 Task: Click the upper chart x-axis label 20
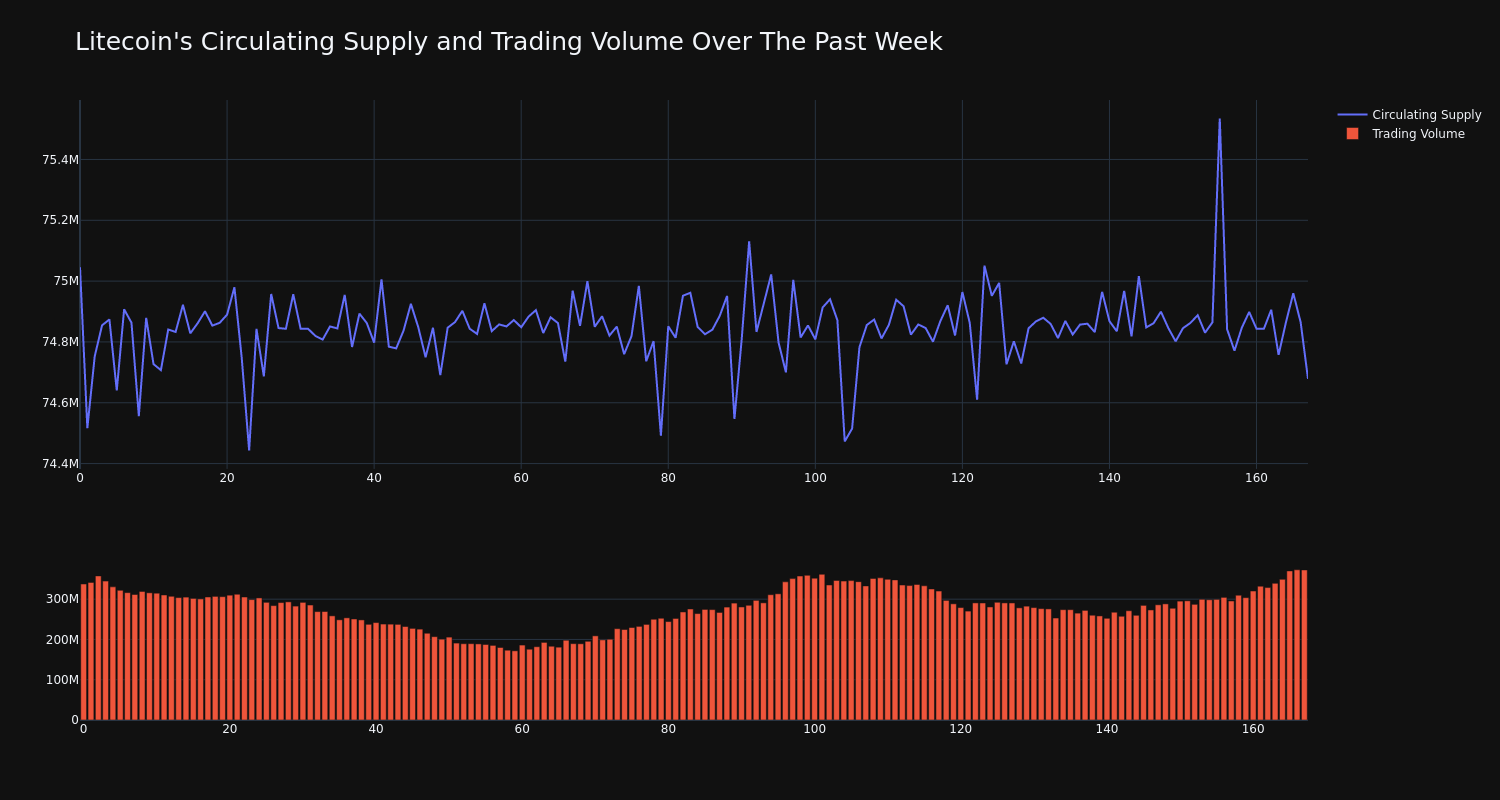[x=227, y=478]
